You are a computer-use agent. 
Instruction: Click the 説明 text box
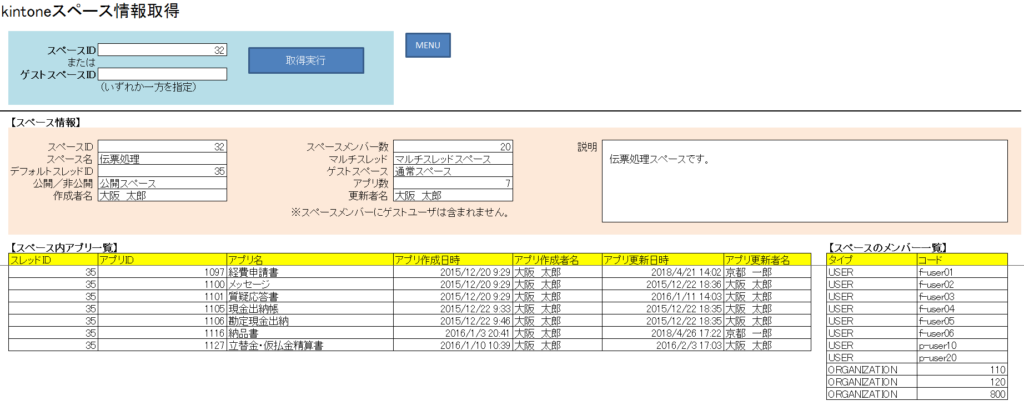(804, 181)
